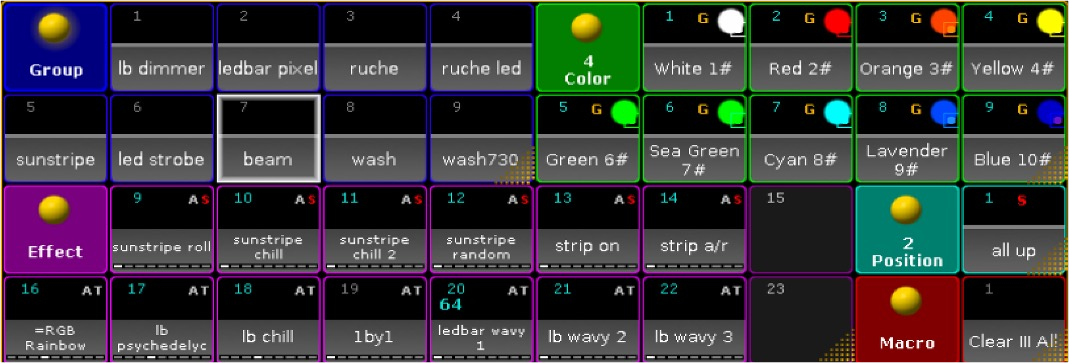
Task: Start the '1by1' effect
Action: click(374, 319)
